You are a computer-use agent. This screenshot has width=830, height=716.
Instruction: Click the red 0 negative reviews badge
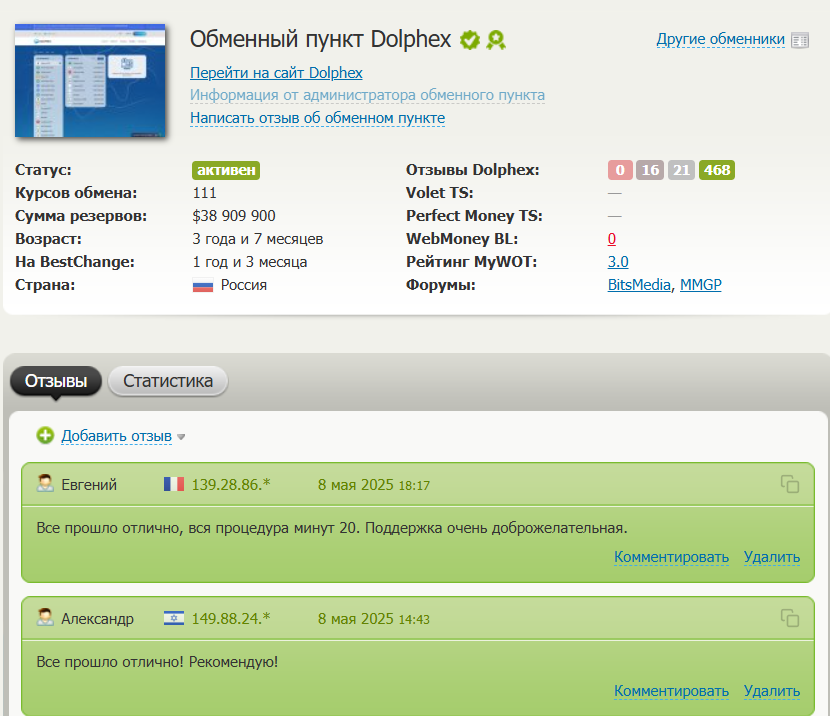click(620, 170)
